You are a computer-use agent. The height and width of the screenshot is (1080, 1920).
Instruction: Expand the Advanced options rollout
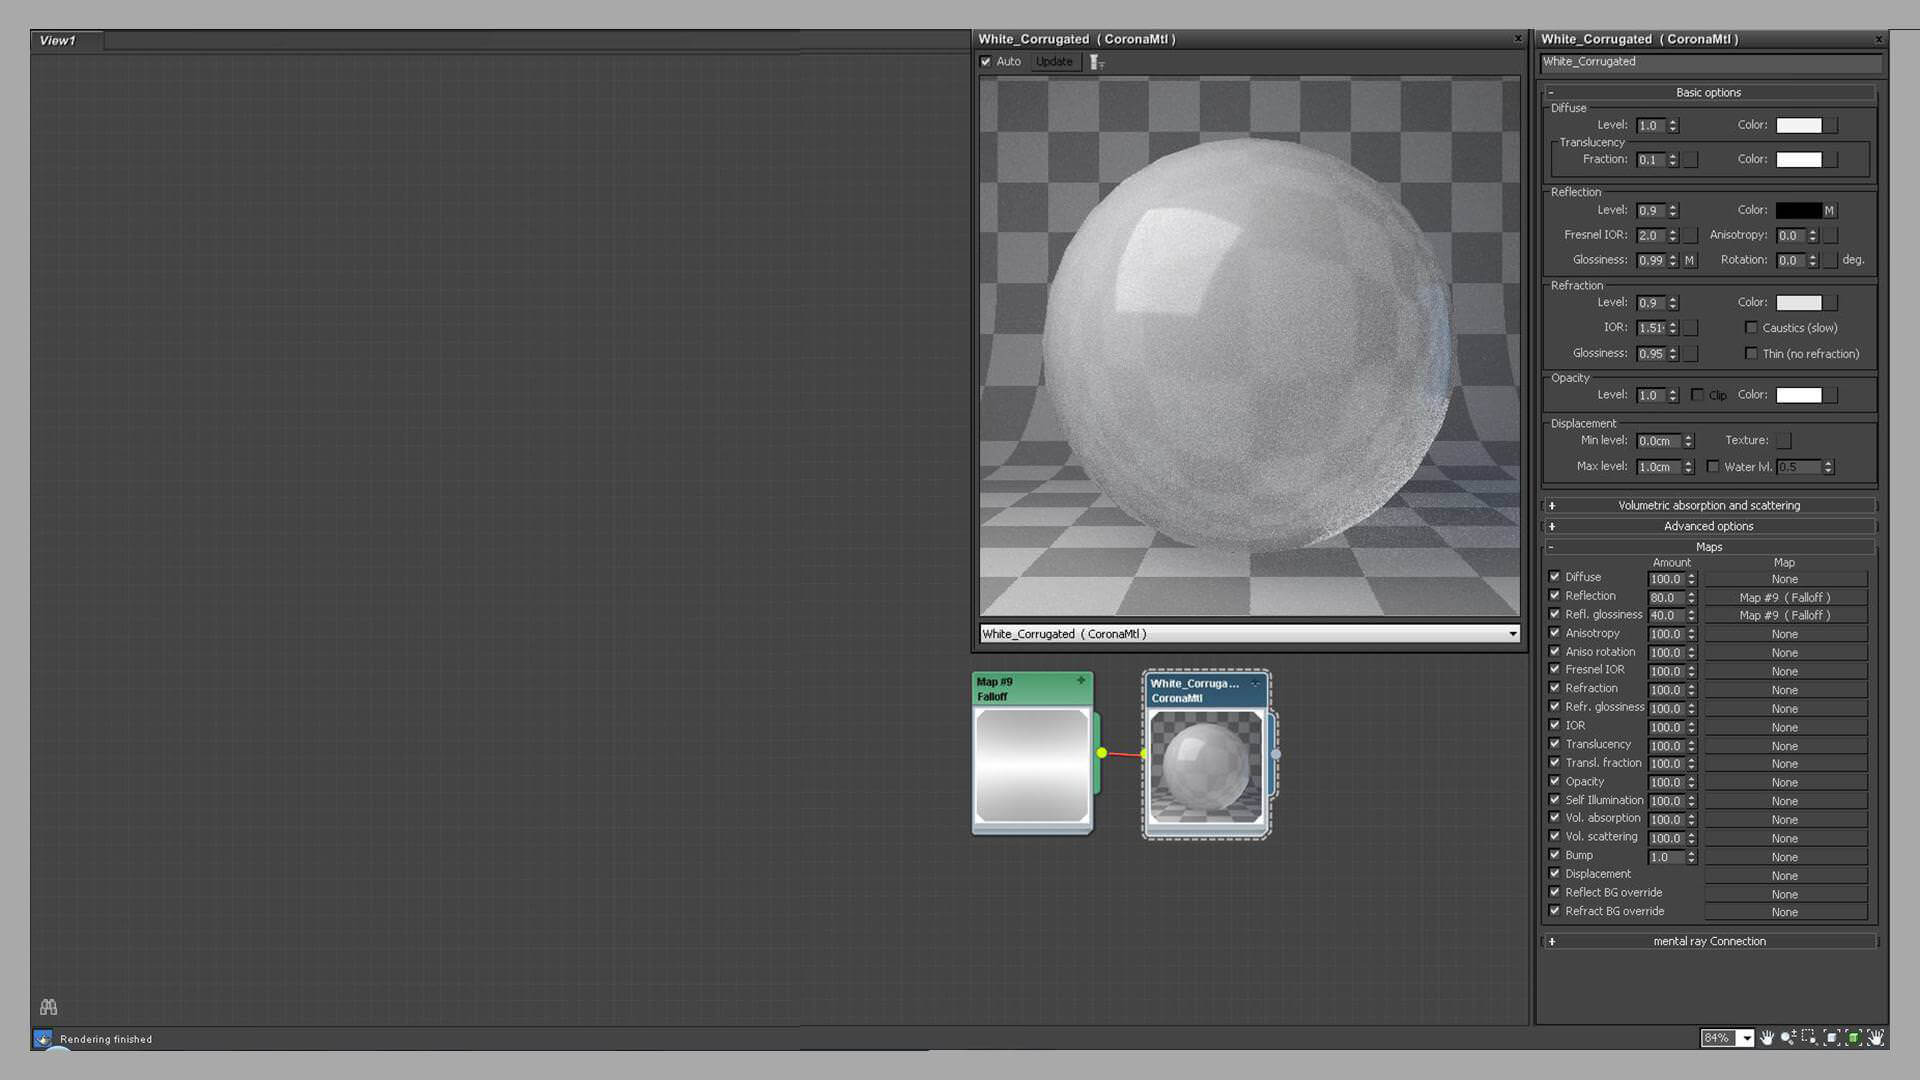point(1708,527)
